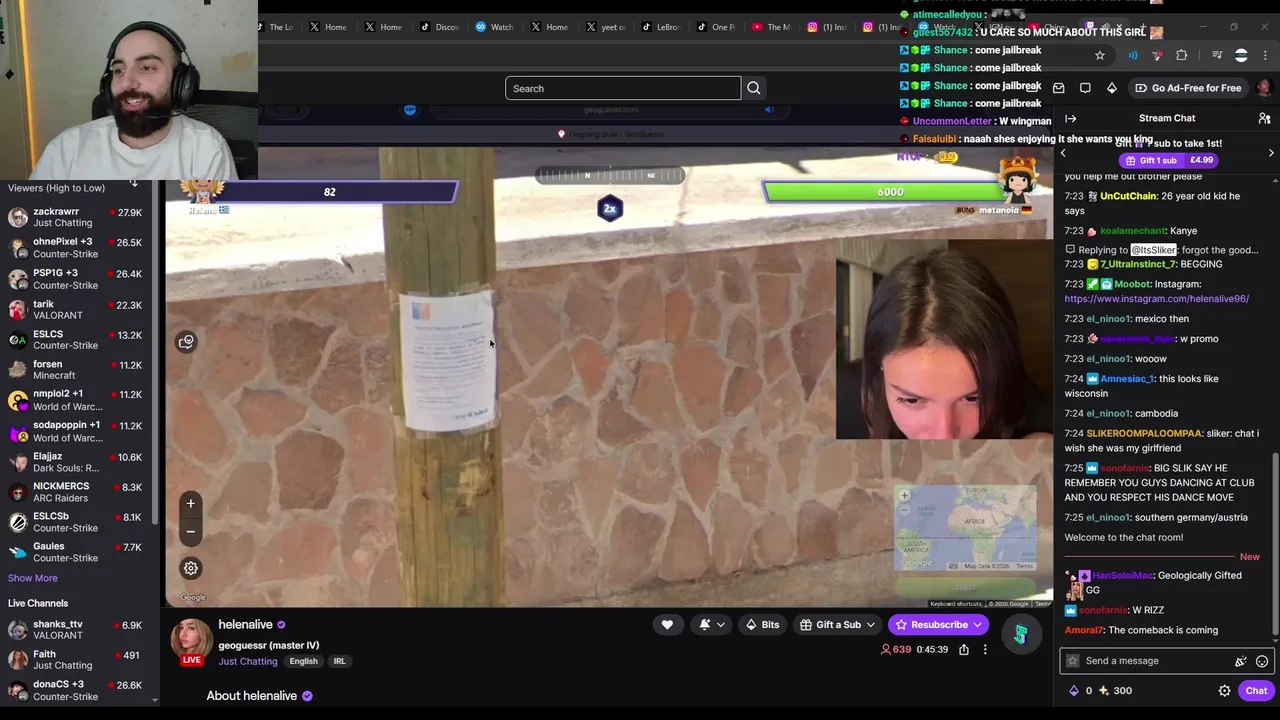Share the stream via share icon
The image size is (1280, 720).
click(x=964, y=650)
